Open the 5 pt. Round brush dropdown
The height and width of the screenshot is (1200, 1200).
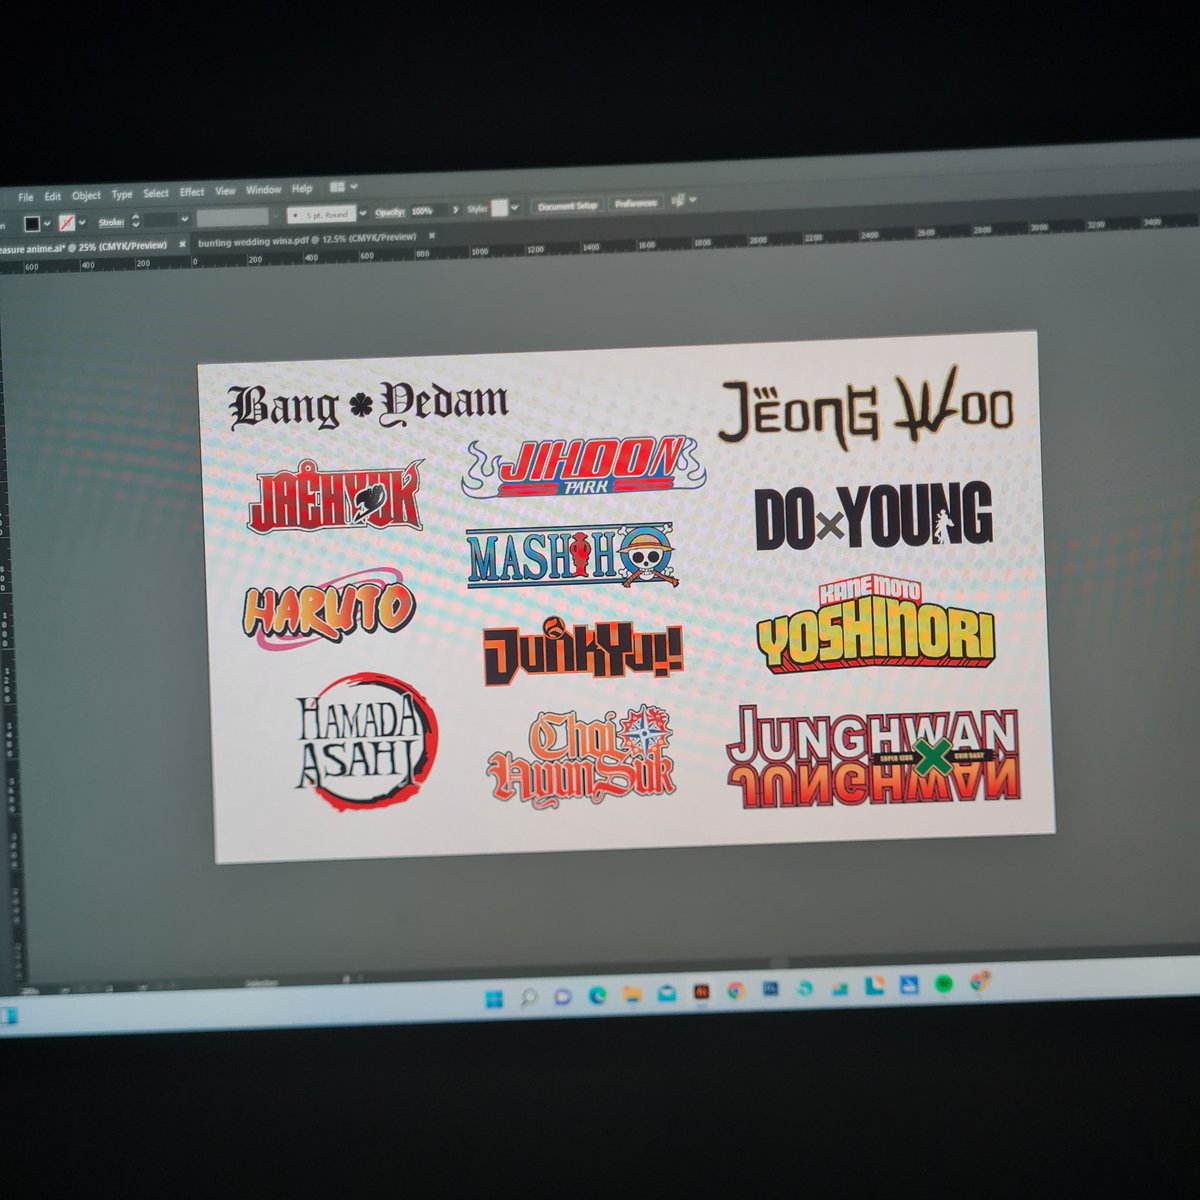point(363,213)
